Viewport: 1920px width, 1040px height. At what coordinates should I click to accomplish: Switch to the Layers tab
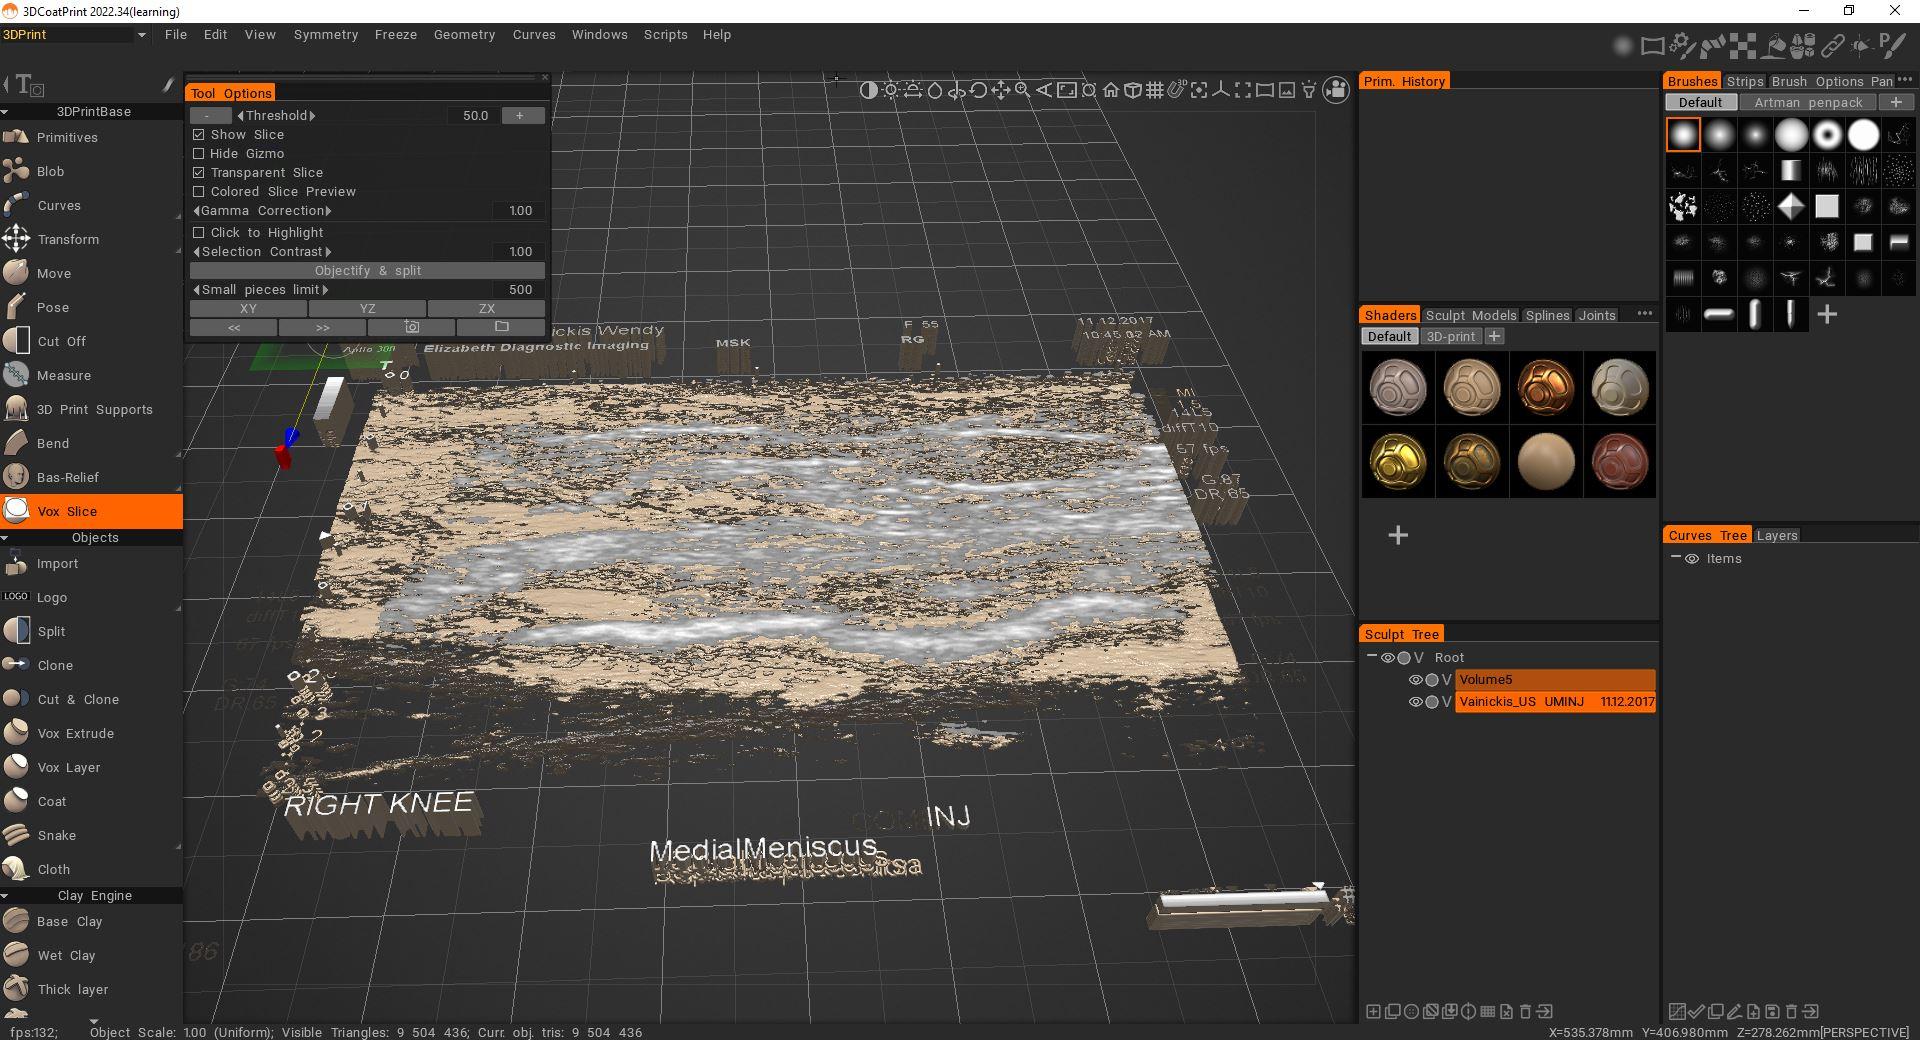(x=1777, y=535)
